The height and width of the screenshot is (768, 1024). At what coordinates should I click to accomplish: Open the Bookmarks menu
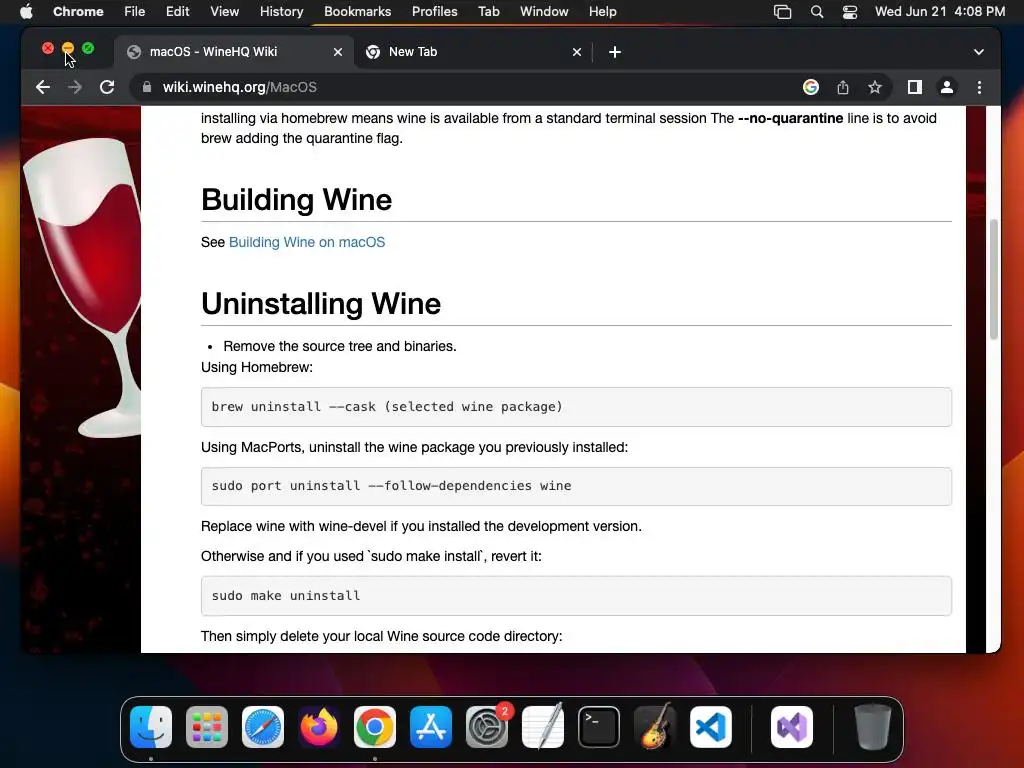tap(357, 11)
